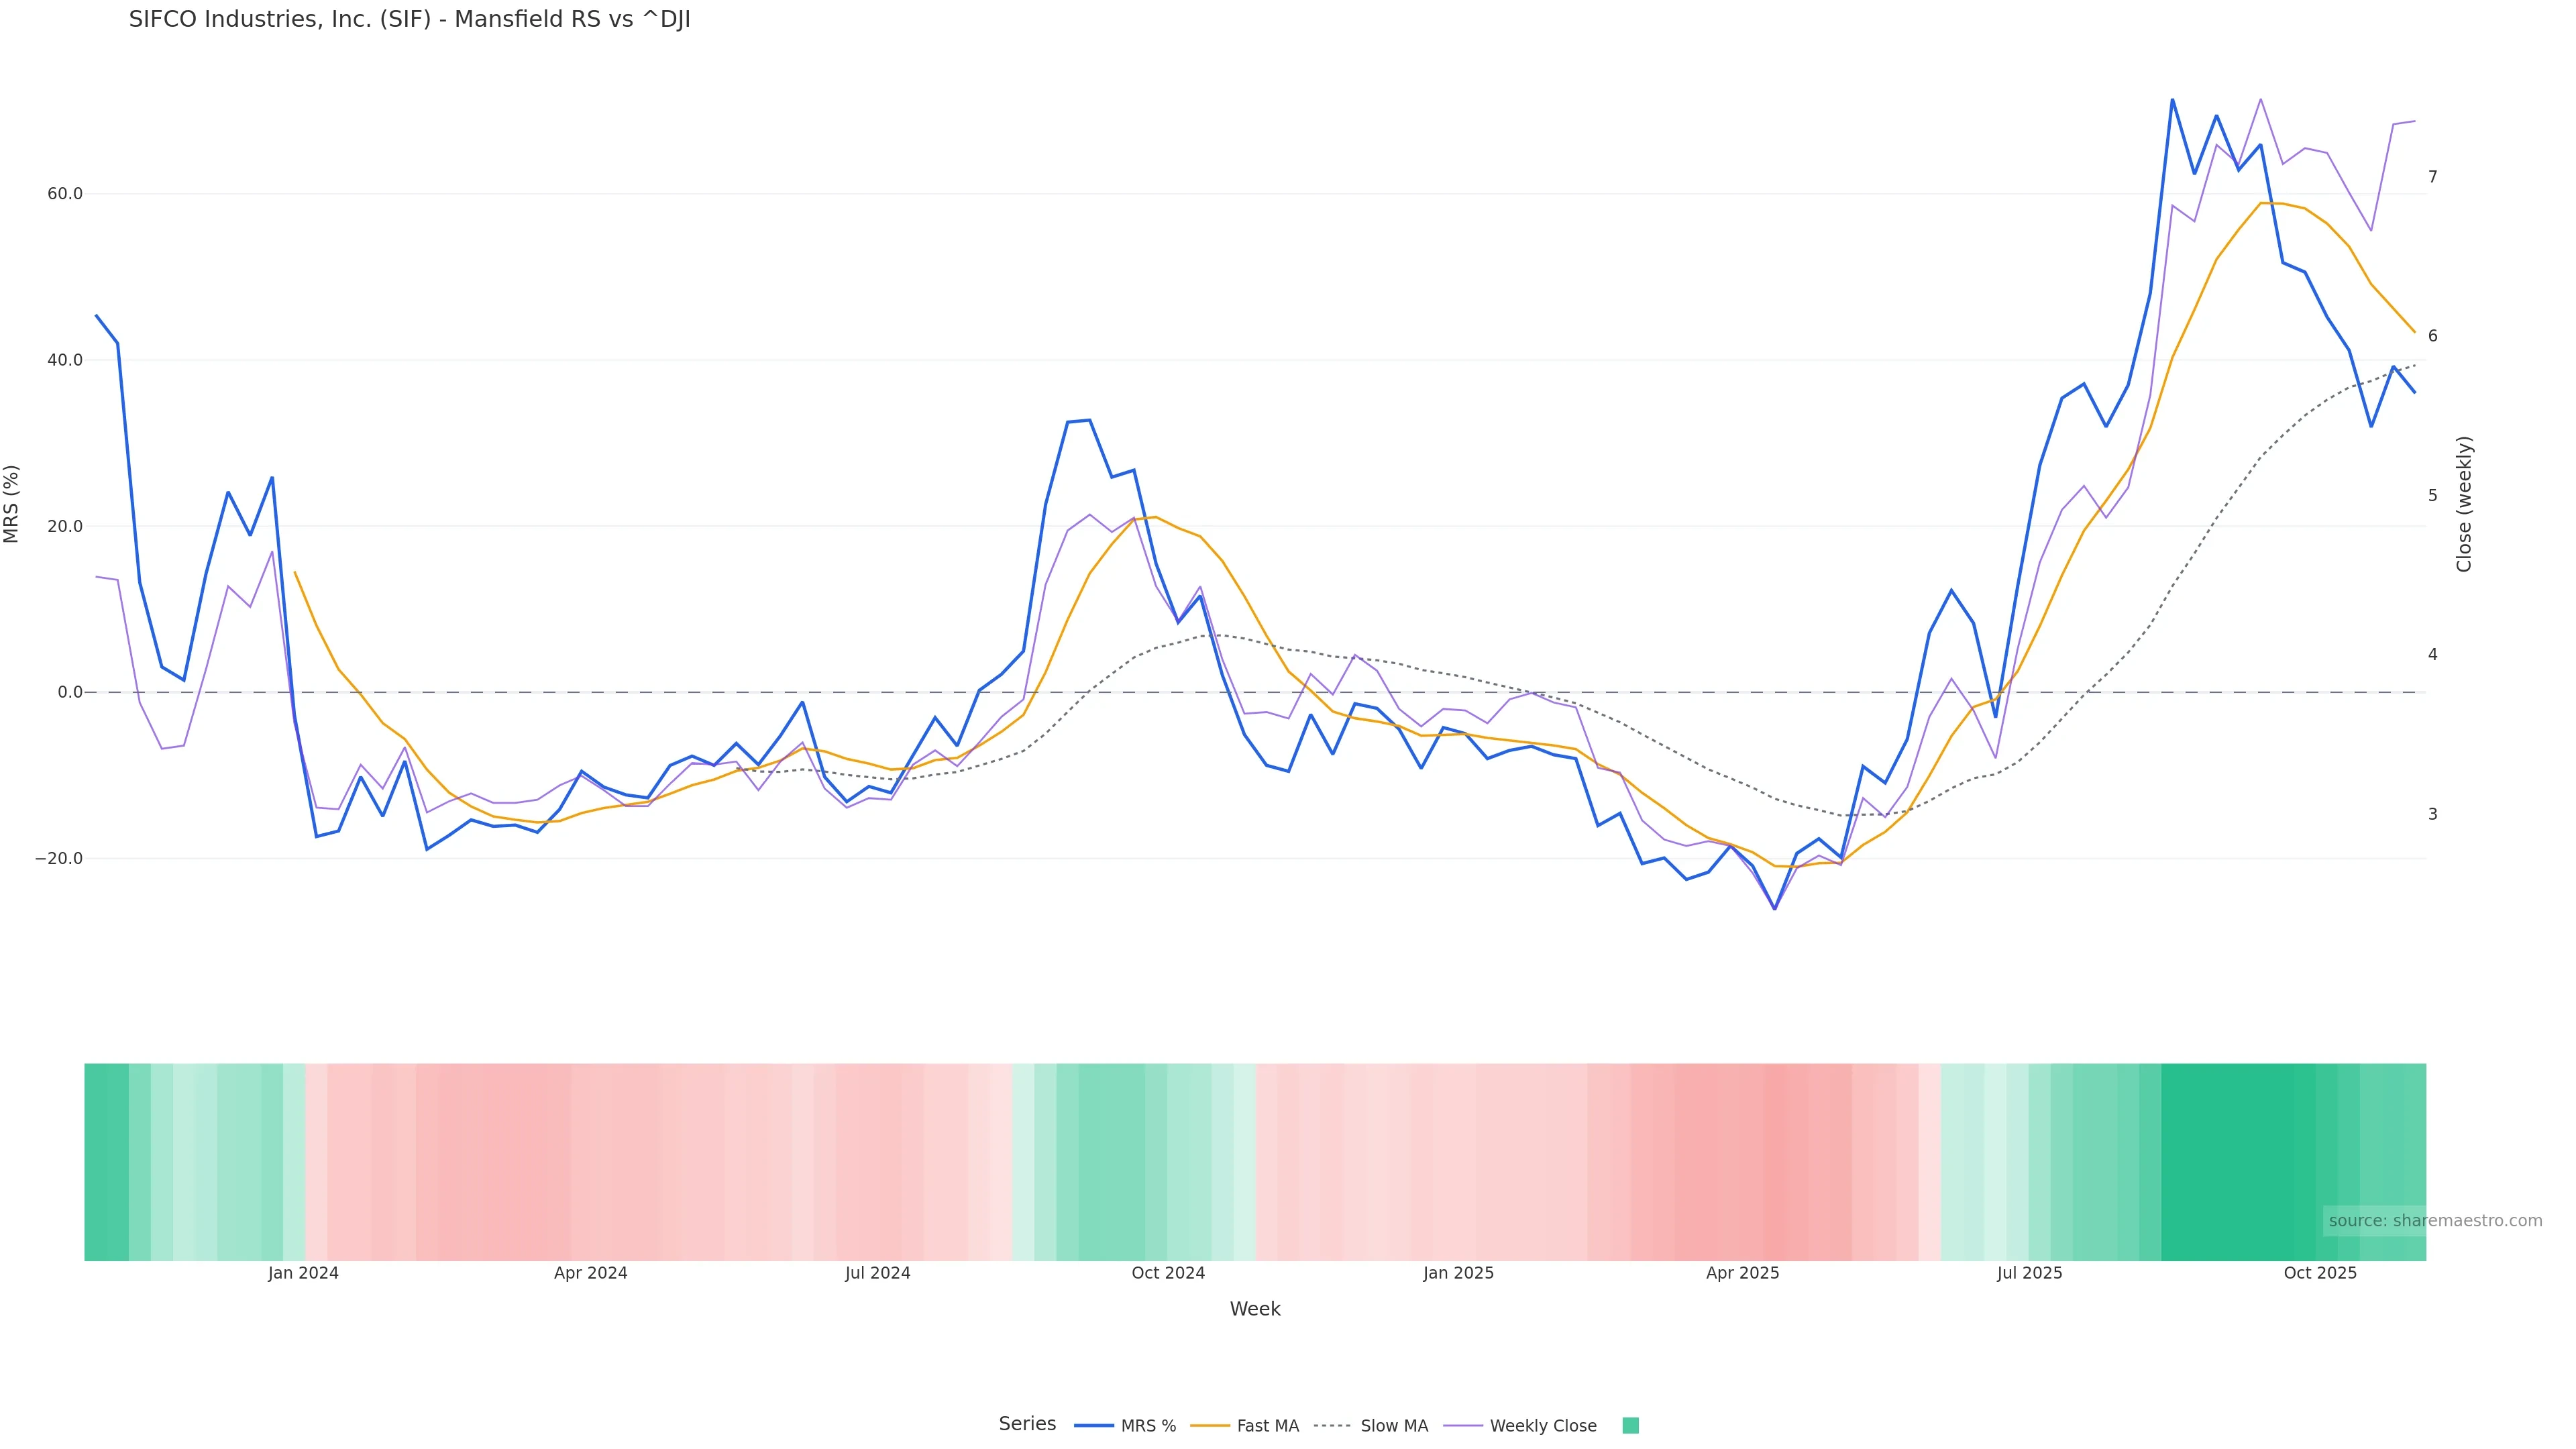Click the Series legend title
Viewport: 2576px width, 1449px height.
(1027, 1424)
